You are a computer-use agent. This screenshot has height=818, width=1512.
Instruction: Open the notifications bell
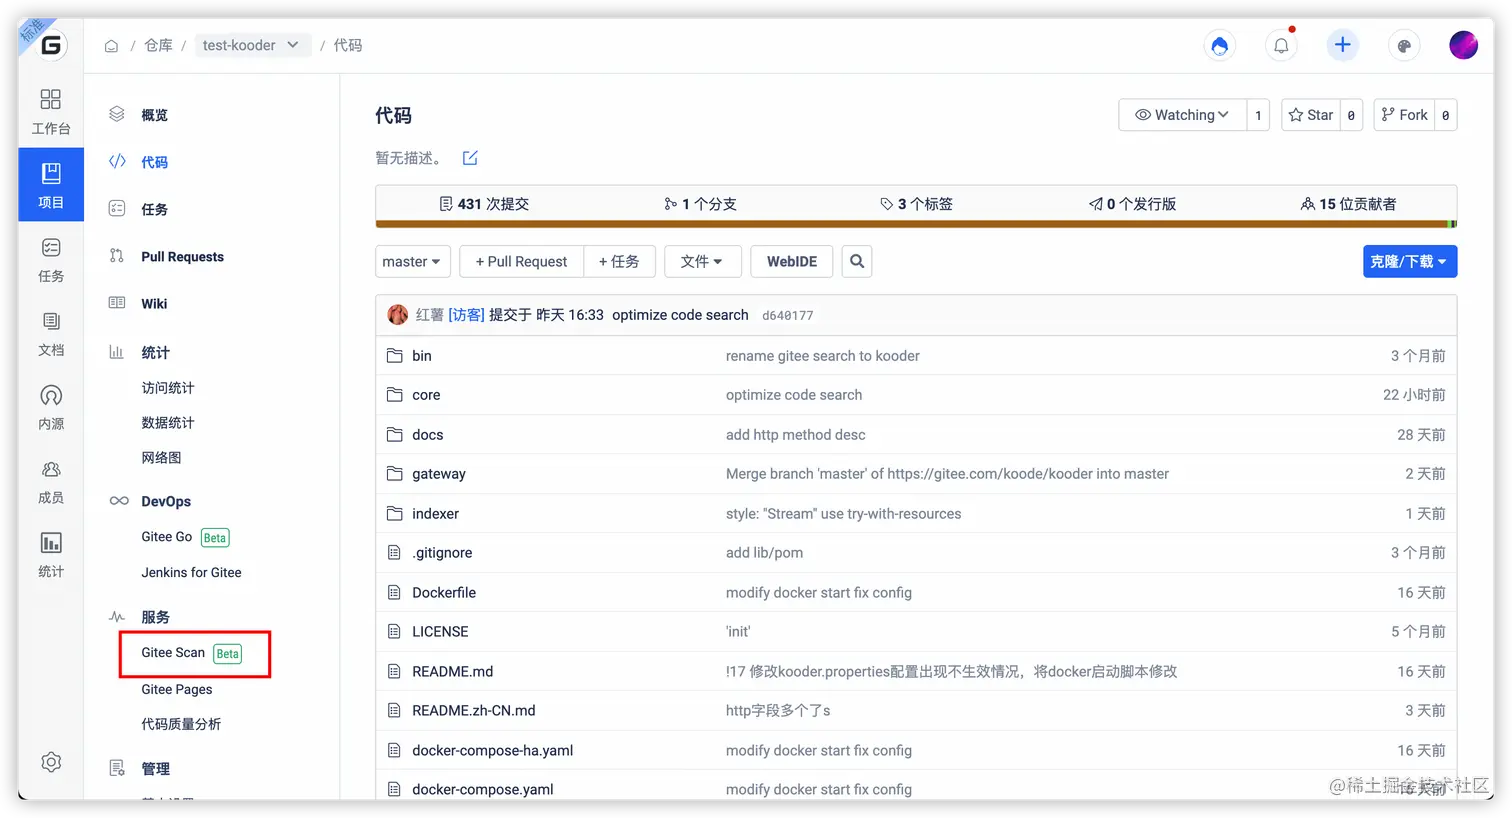1281,45
